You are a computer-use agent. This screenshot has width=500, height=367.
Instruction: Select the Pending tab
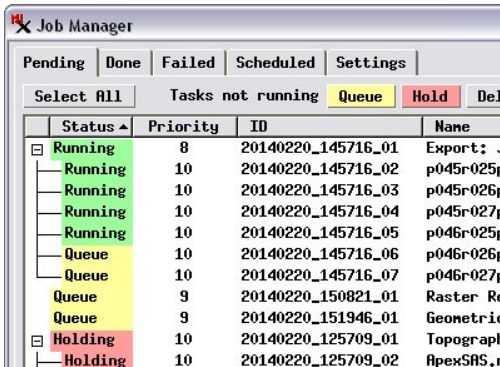(55, 63)
